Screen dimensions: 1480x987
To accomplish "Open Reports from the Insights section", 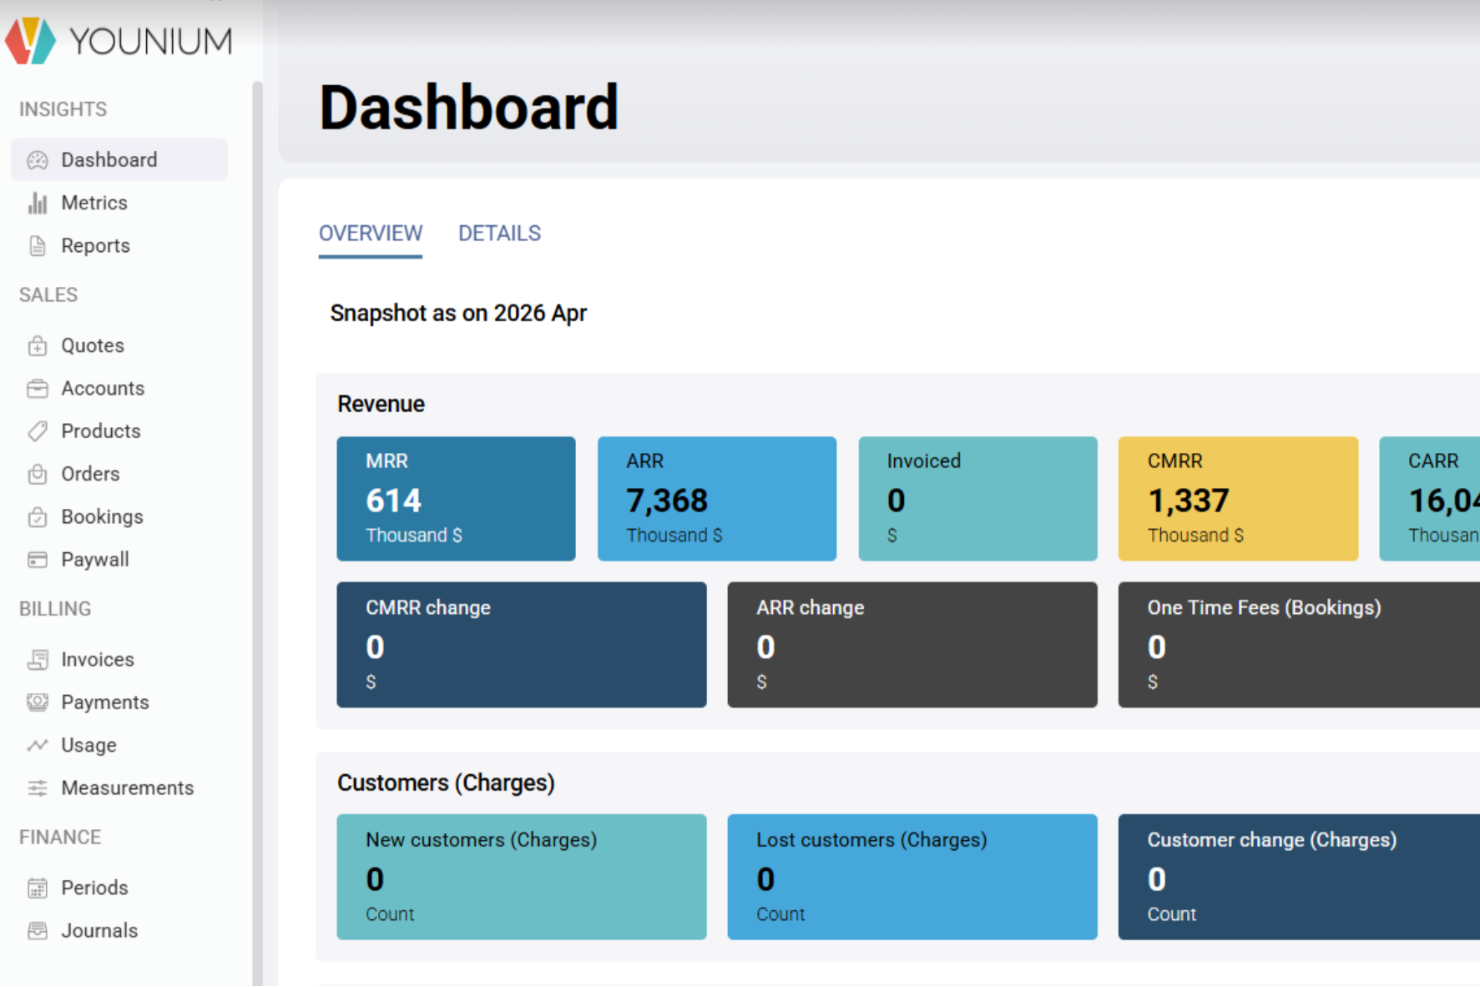I will pos(95,245).
